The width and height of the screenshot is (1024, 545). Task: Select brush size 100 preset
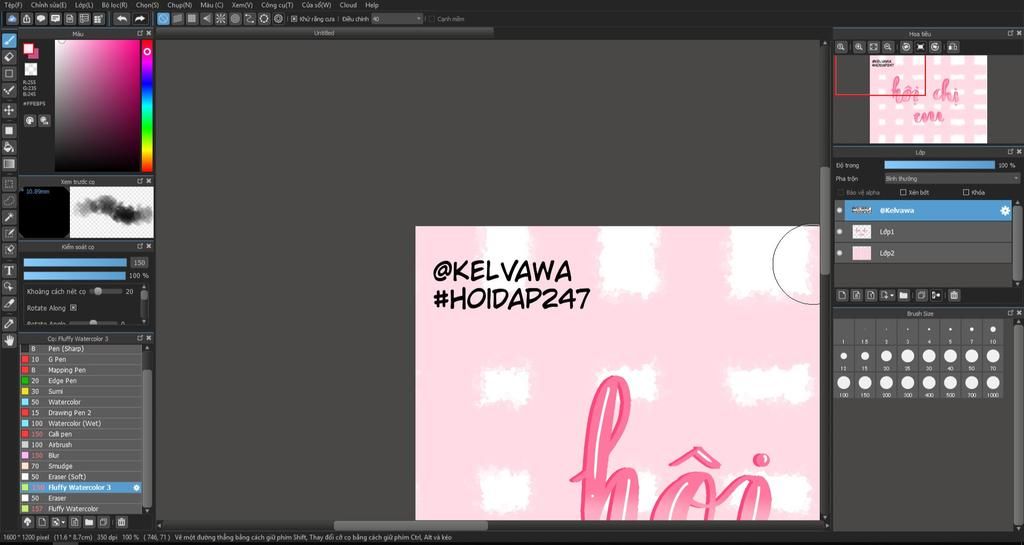(x=844, y=384)
